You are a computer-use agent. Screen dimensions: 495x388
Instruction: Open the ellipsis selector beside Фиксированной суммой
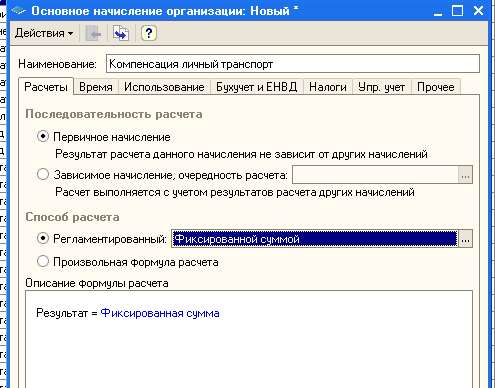pos(465,239)
